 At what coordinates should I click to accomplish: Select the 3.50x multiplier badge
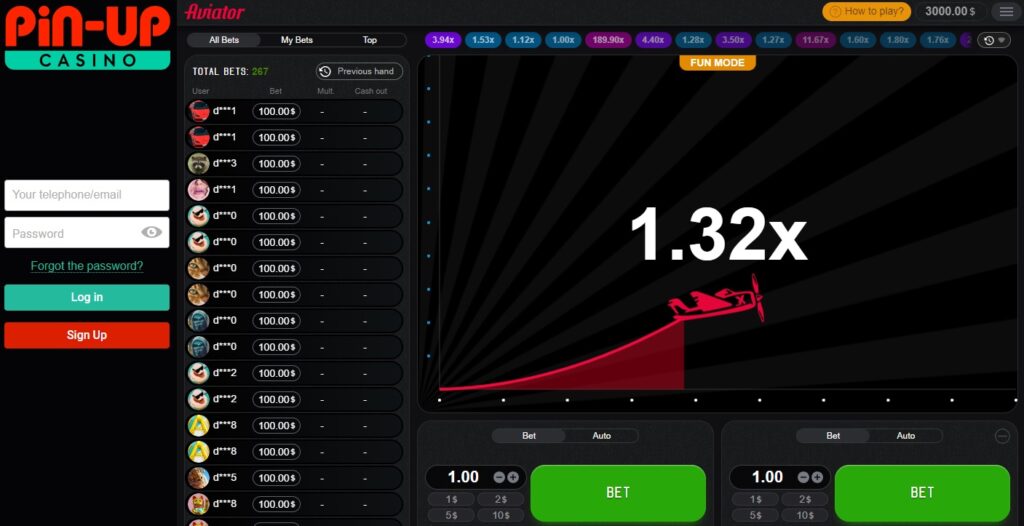(x=733, y=40)
